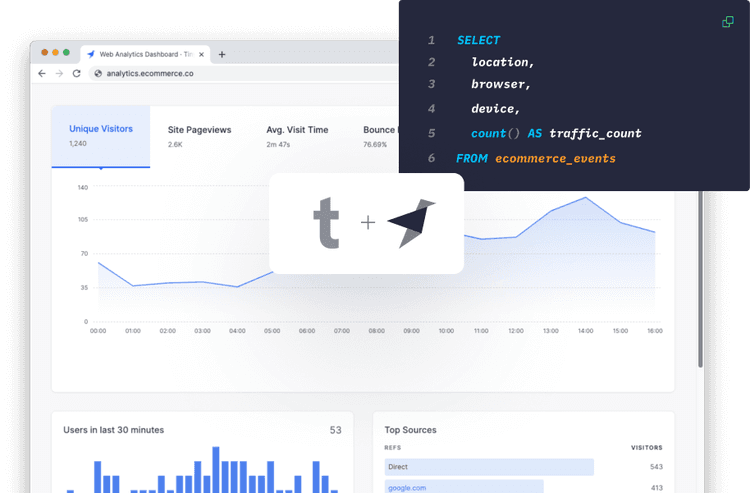This screenshot has width=750, height=493.
Task: Click the 'Users in last 30 minutes' heading
Action: tap(113, 430)
